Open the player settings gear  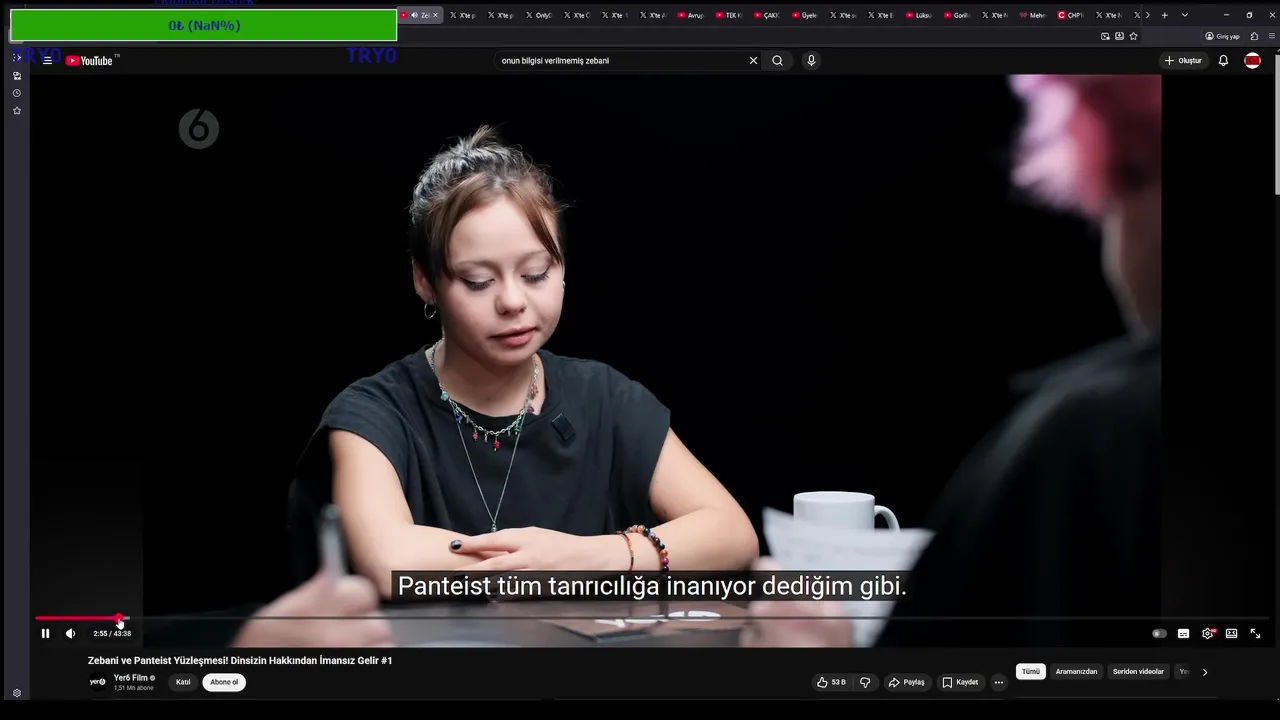point(1208,633)
